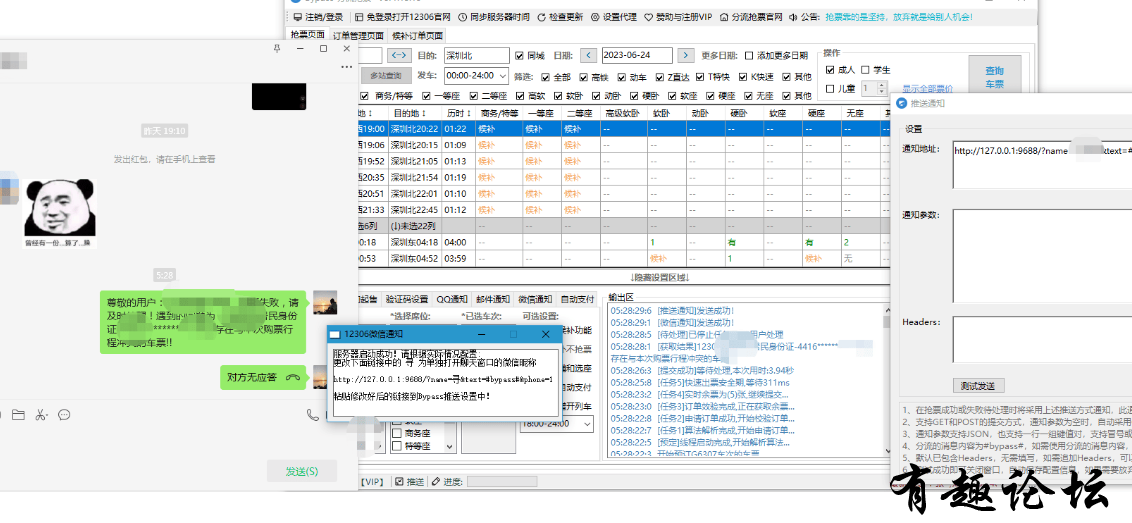Open WeChat send-file folder icon
The width and height of the screenshot is (1132, 523).
point(18,415)
